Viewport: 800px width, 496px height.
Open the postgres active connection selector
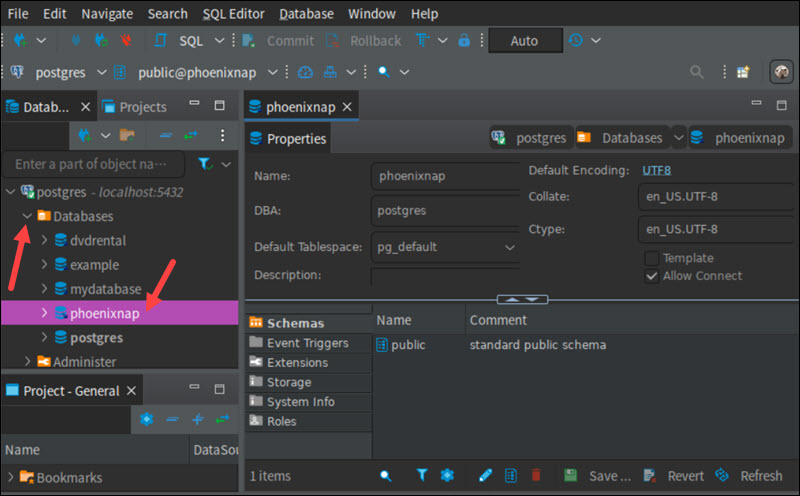59,72
